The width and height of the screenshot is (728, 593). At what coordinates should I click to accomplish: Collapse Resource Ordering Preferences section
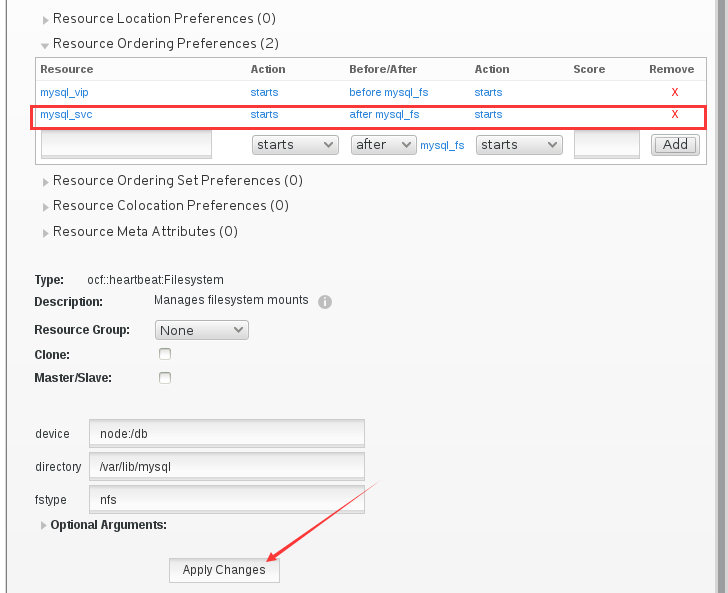45,46
